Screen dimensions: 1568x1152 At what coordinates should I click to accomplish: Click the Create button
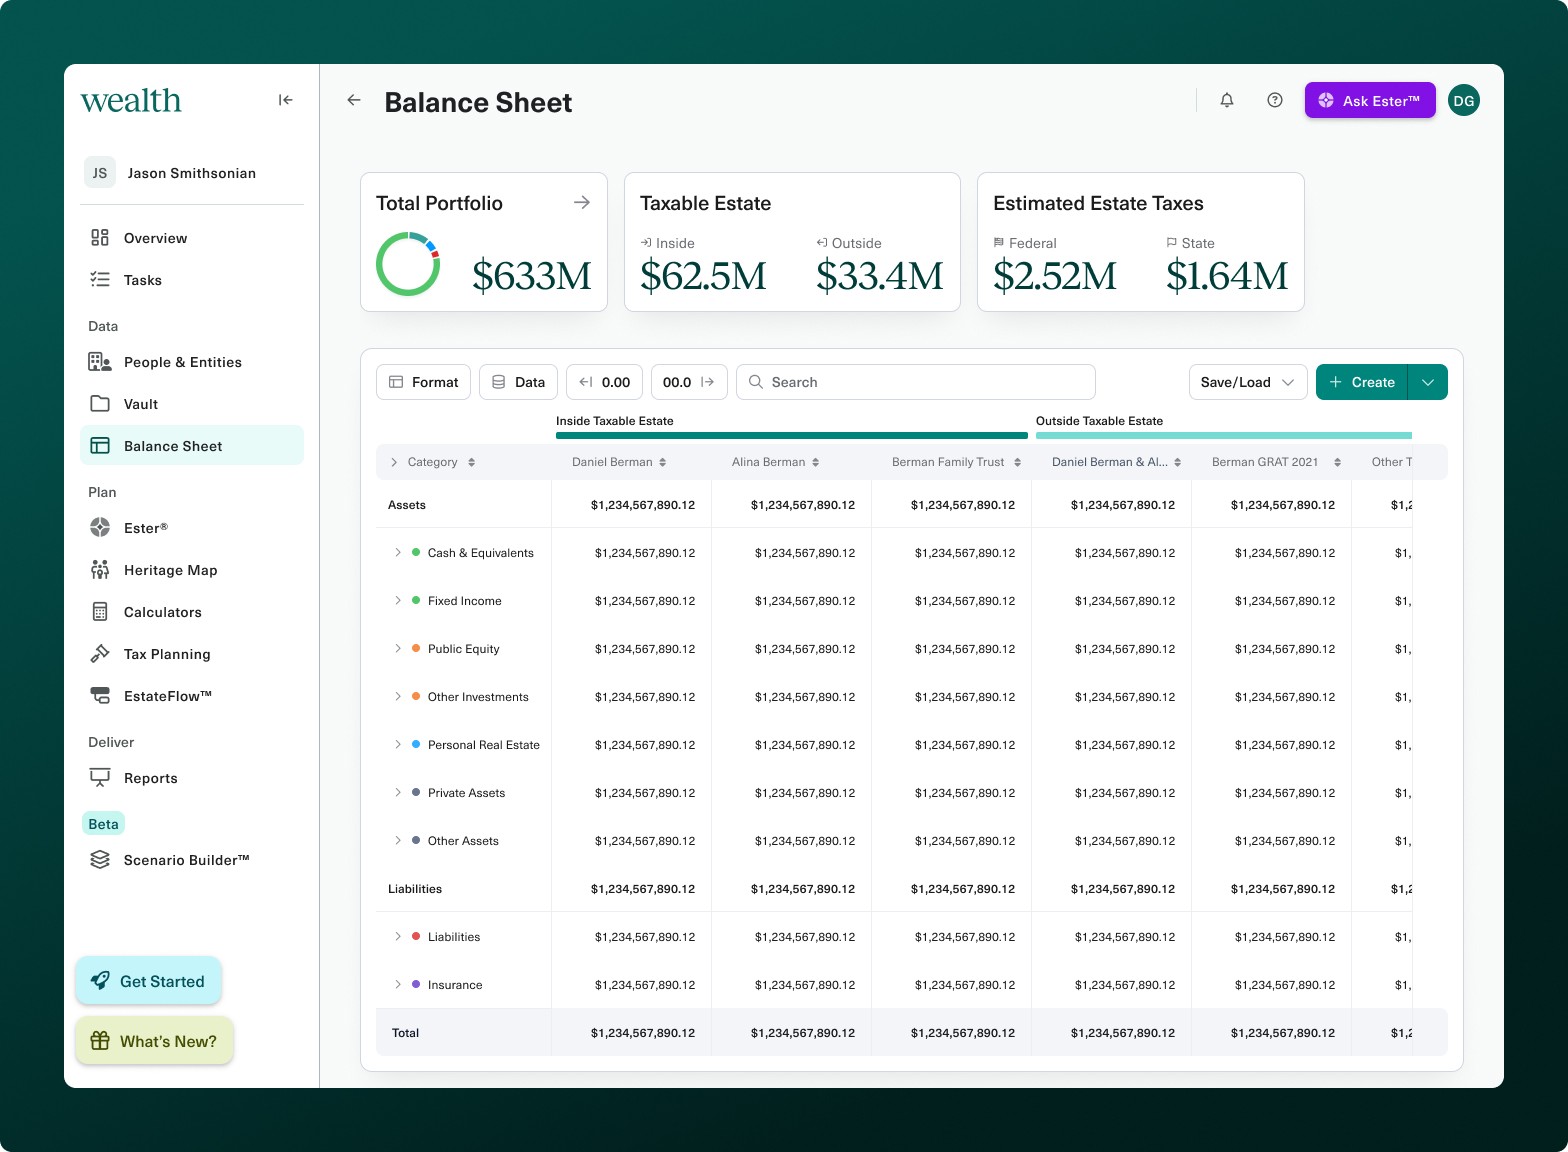click(1362, 382)
